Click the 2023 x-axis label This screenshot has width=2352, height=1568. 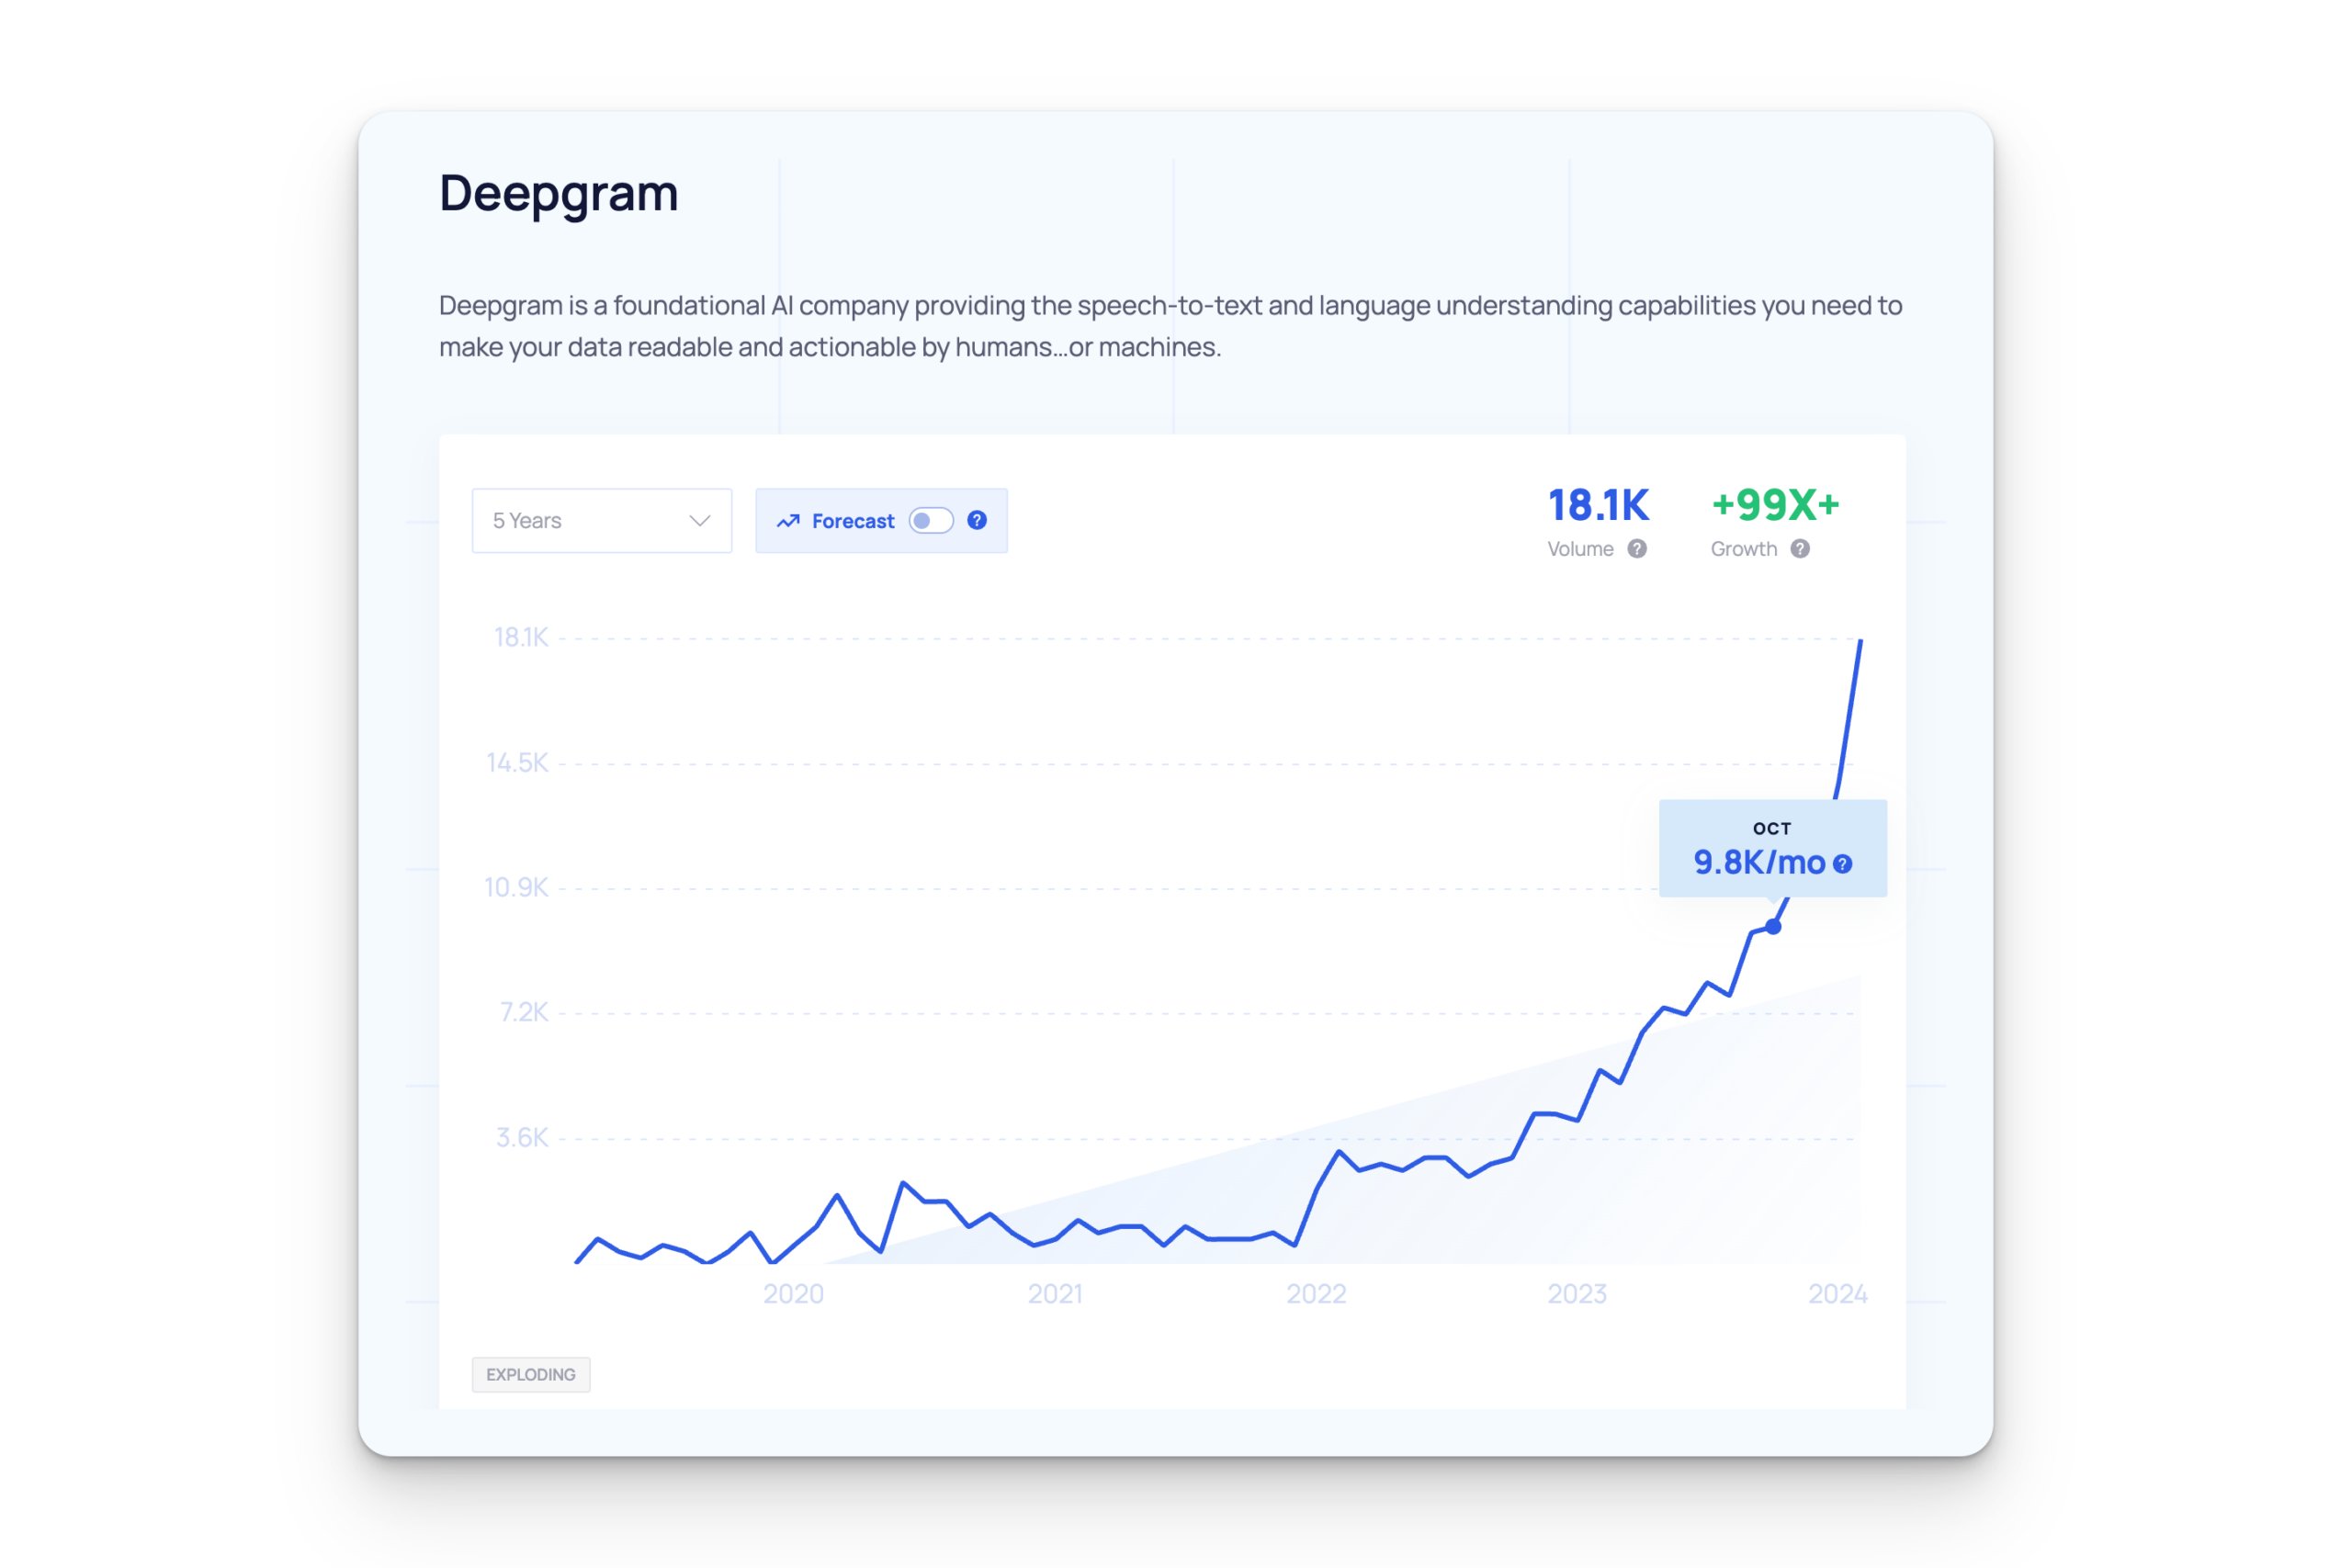1577,1294
